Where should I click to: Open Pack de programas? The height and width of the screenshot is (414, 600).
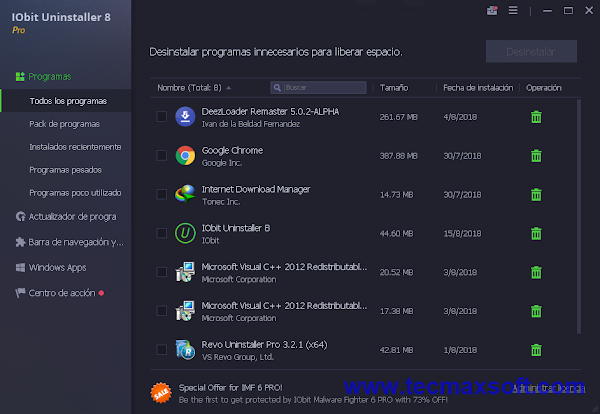[66, 124]
